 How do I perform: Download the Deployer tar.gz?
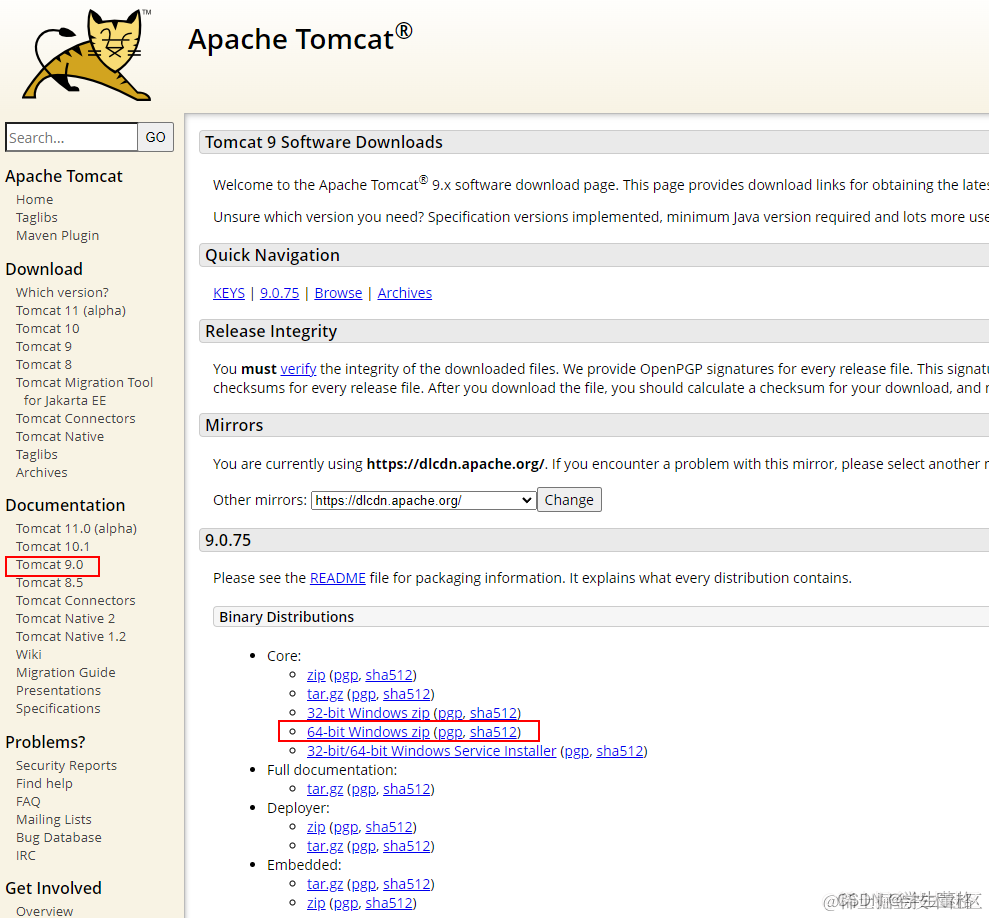pos(325,846)
